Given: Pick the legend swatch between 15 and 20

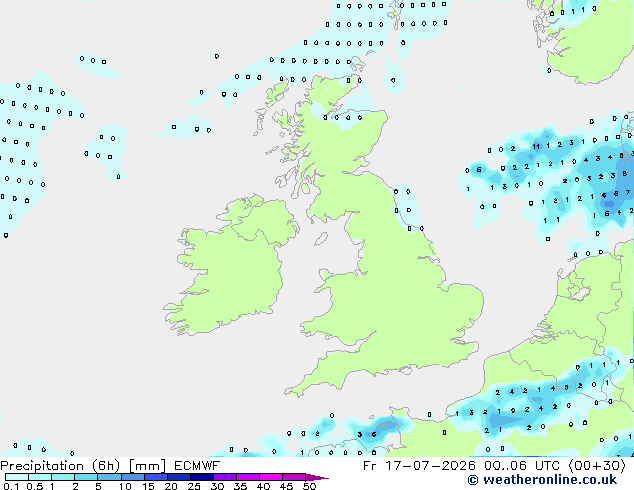Looking at the screenshot, I should (156, 477).
